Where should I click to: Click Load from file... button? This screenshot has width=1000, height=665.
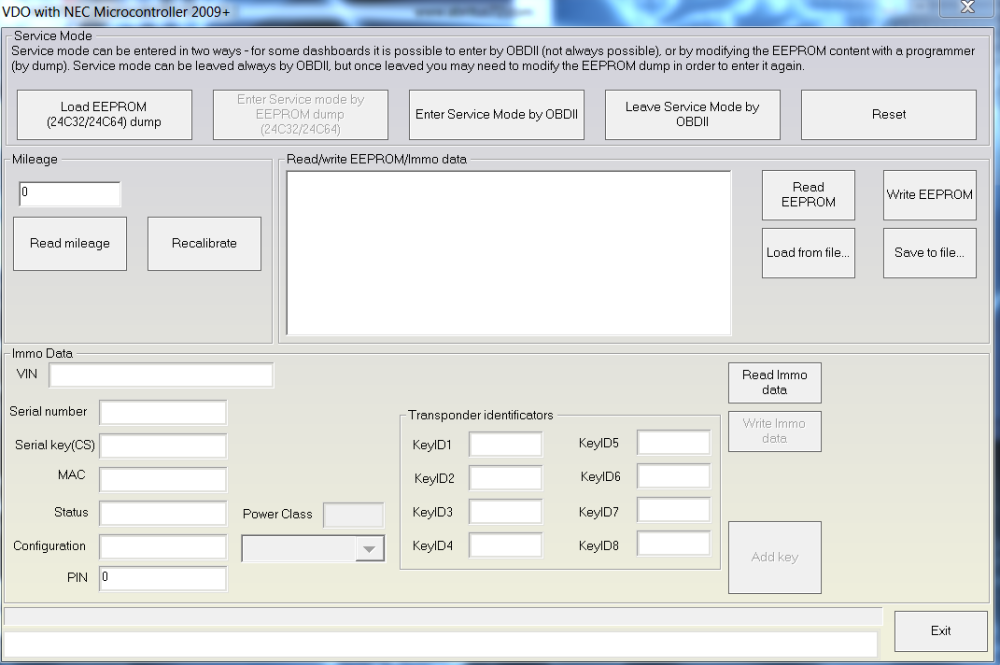pos(808,253)
